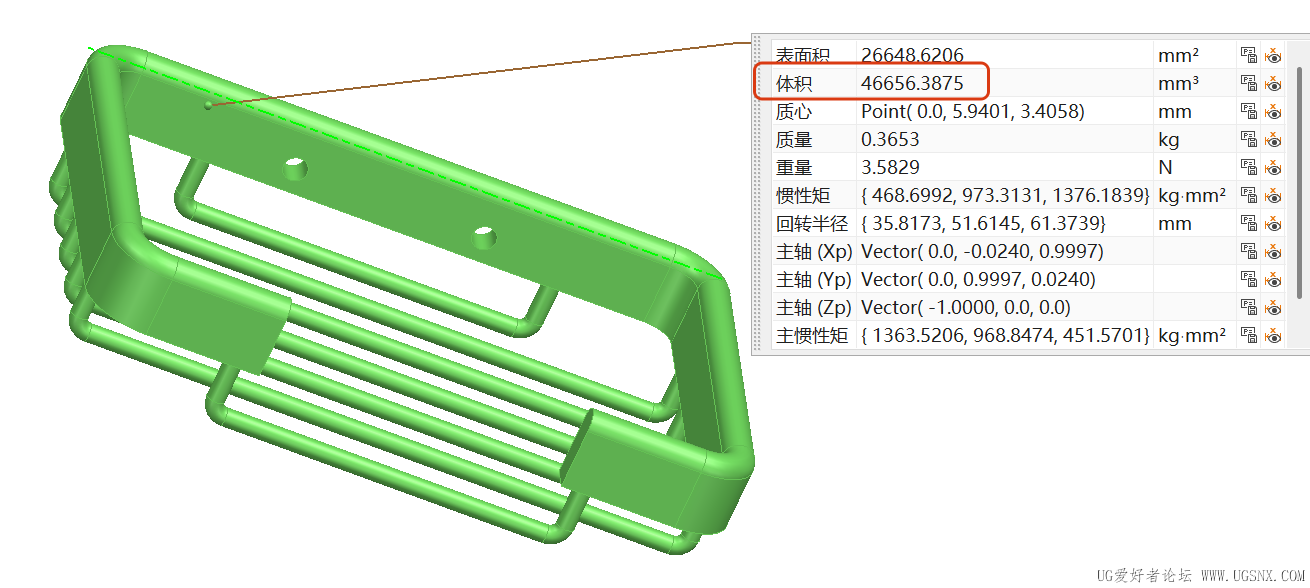The height and width of the screenshot is (588, 1310).
Task: Toggle annotation display eye for 表面积 row
Action: [x=1273, y=55]
